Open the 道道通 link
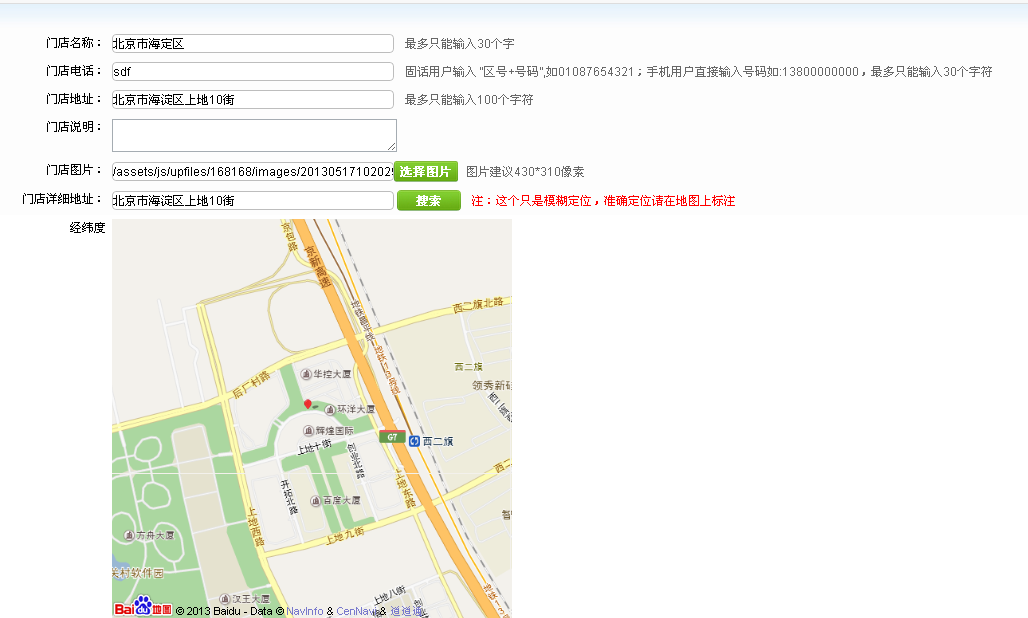The width and height of the screenshot is (1028, 618). [407, 611]
